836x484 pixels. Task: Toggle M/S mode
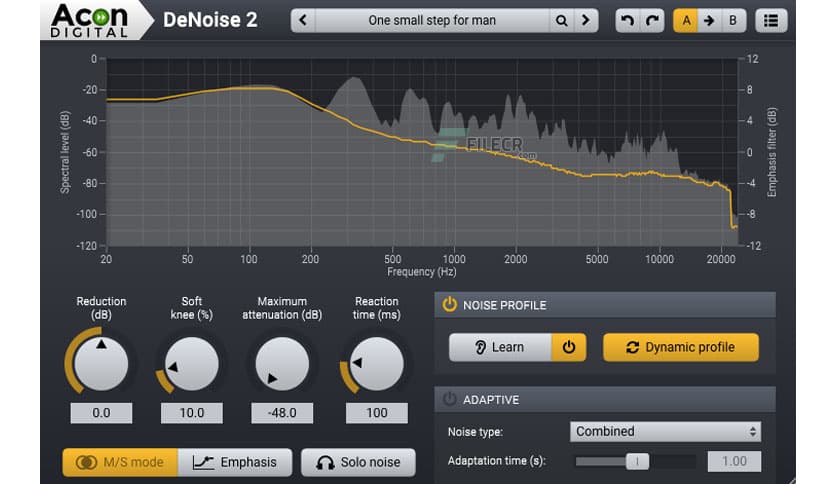120,462
